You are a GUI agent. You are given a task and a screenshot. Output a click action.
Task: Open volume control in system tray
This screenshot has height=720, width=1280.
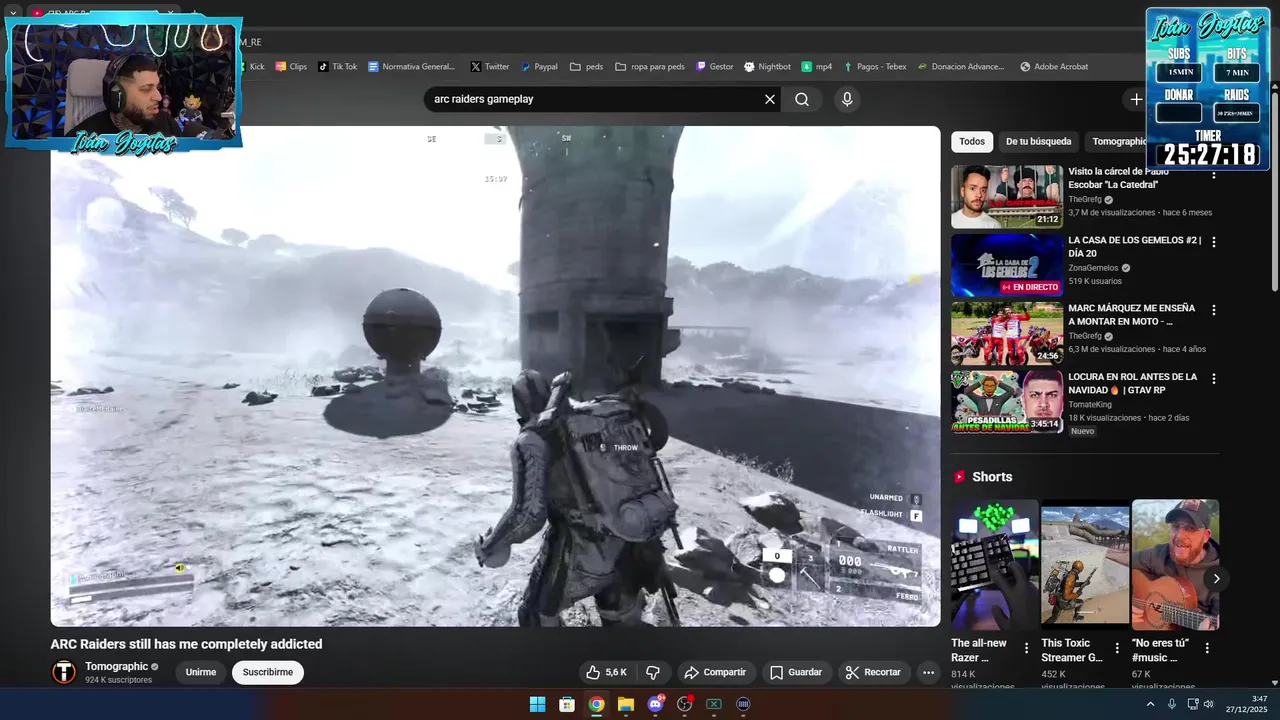coord(1209,704)
